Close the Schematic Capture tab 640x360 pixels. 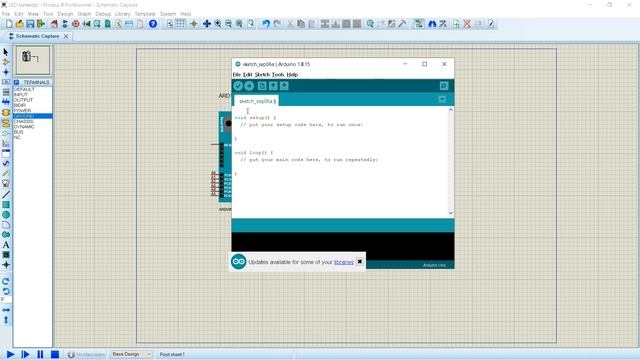coord(66,36)
